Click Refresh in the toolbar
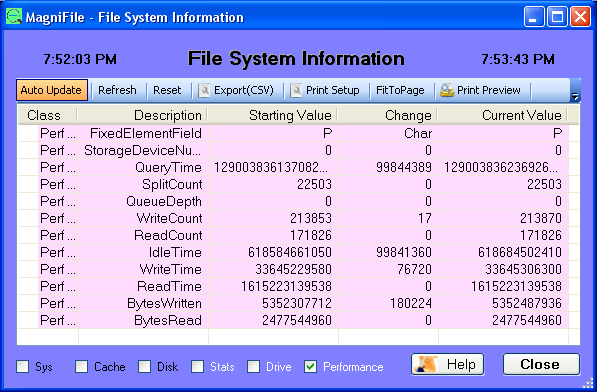 click(x=117, y=90)
